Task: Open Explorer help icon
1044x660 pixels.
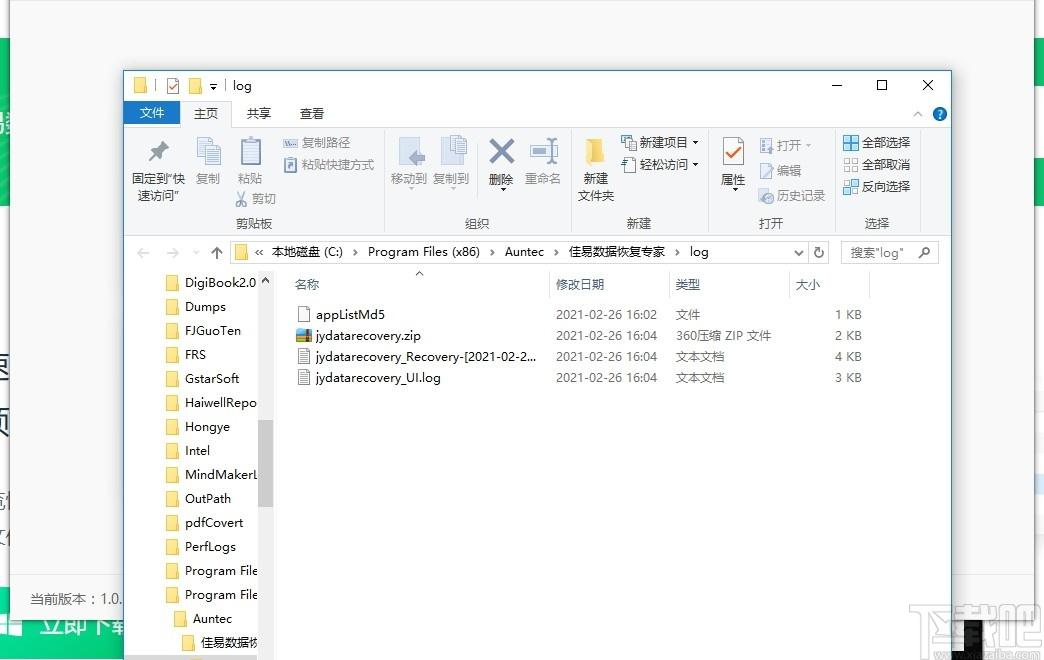Action: [939, 114]
